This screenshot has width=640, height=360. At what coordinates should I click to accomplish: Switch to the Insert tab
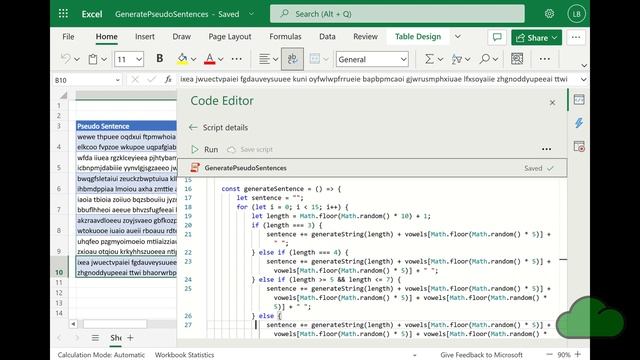click(x=144, y=37)
